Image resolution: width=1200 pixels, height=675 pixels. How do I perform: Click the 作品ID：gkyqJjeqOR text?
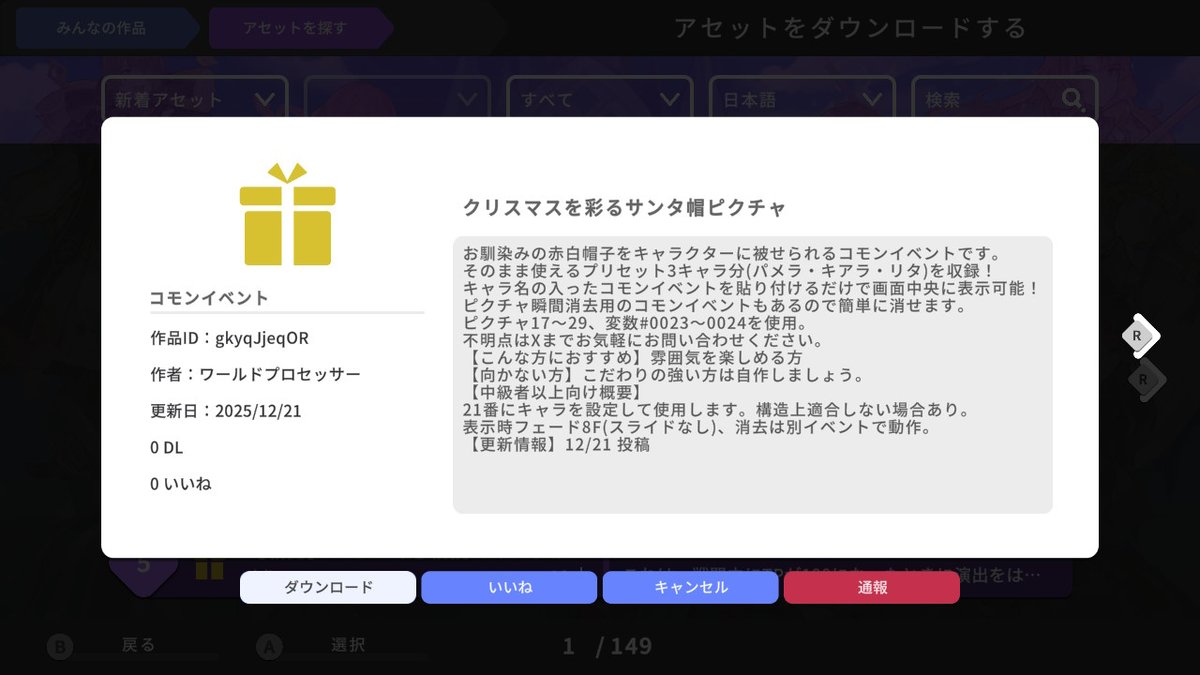(229, 338)
